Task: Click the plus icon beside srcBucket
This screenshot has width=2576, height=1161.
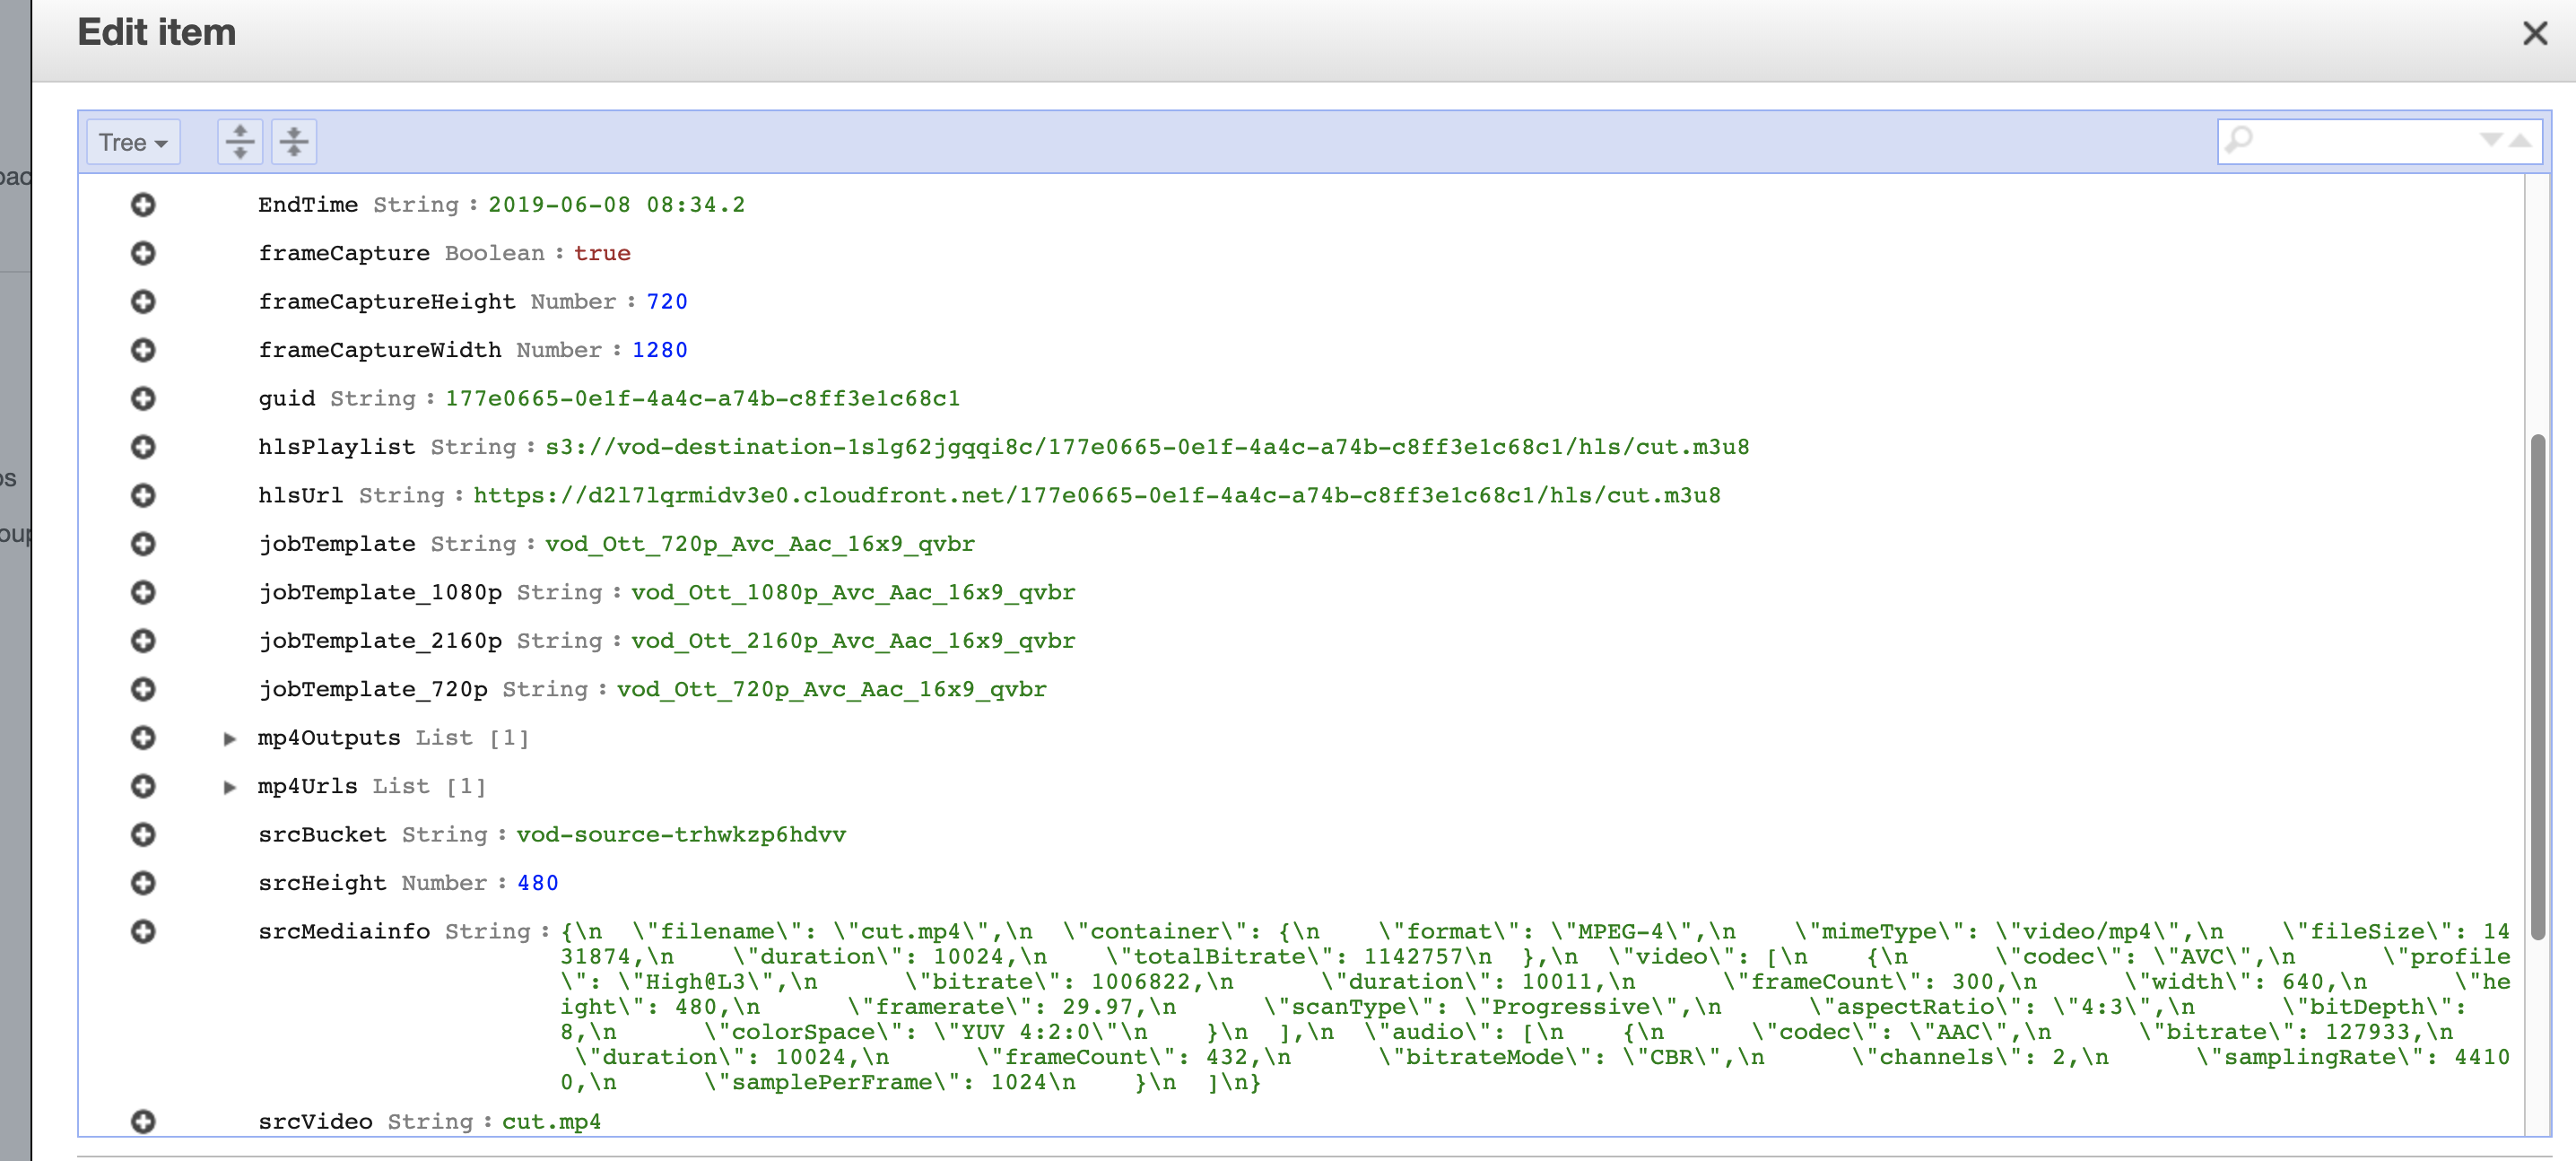Action: (x=143, y=835)
